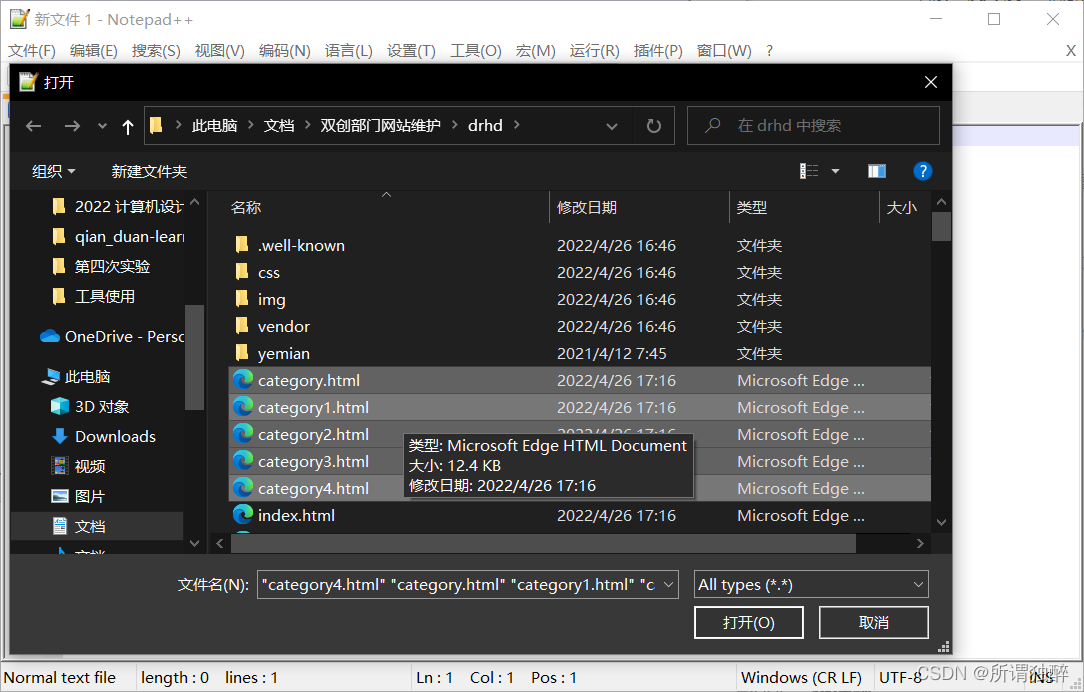Click 双创部门网站维护 in address breadcrumb
1084x692 pixels.
click(380, 126)
